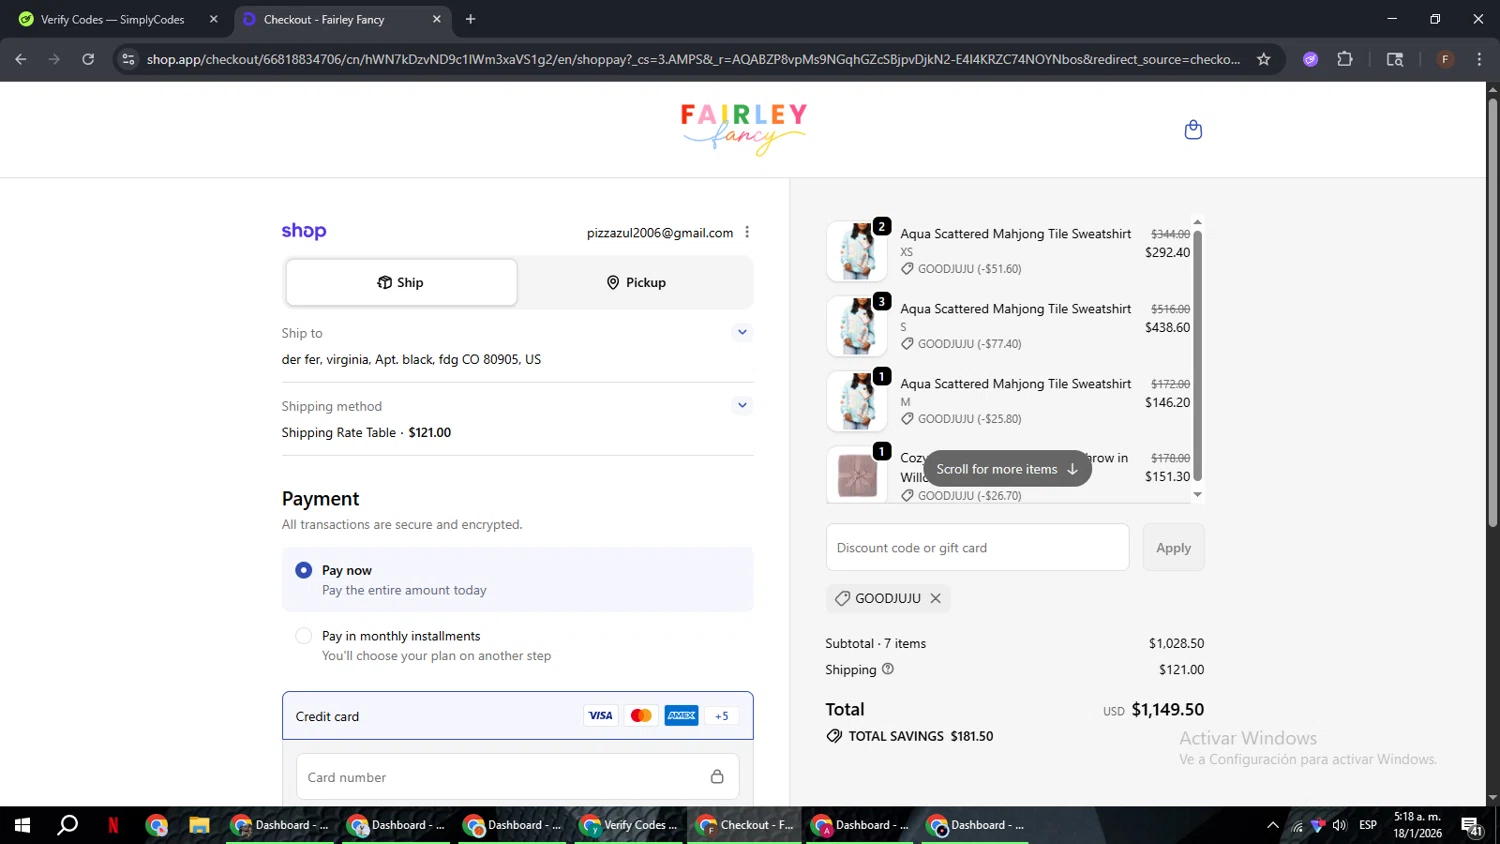Screen dimensions: 1500x844
Task: Open the pink Cozy throw thumbnail
Action: [857, 475]
